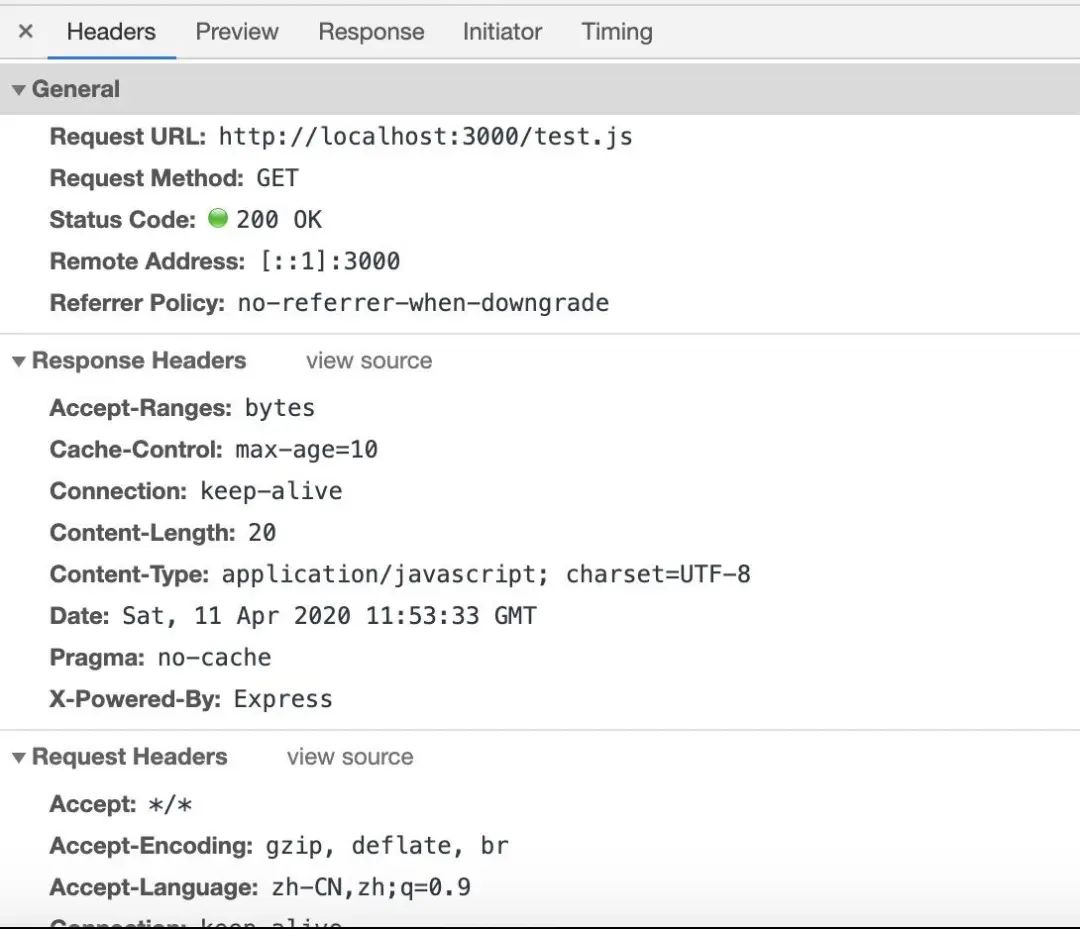The height and width of the screenshot is (929, 1080).
Task: Click the General section title
Action: pyautogui.click(x=76, y=89)
